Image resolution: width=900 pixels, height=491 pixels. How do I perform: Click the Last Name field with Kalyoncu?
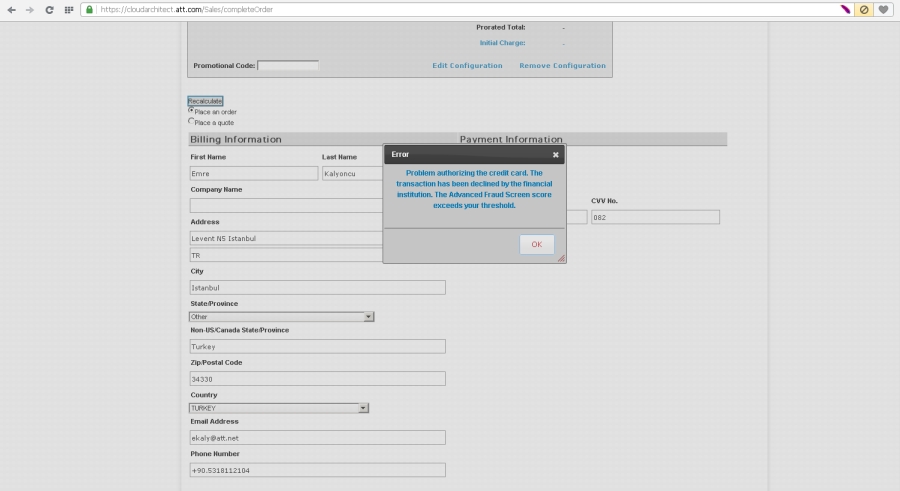[x=353, y=173]
